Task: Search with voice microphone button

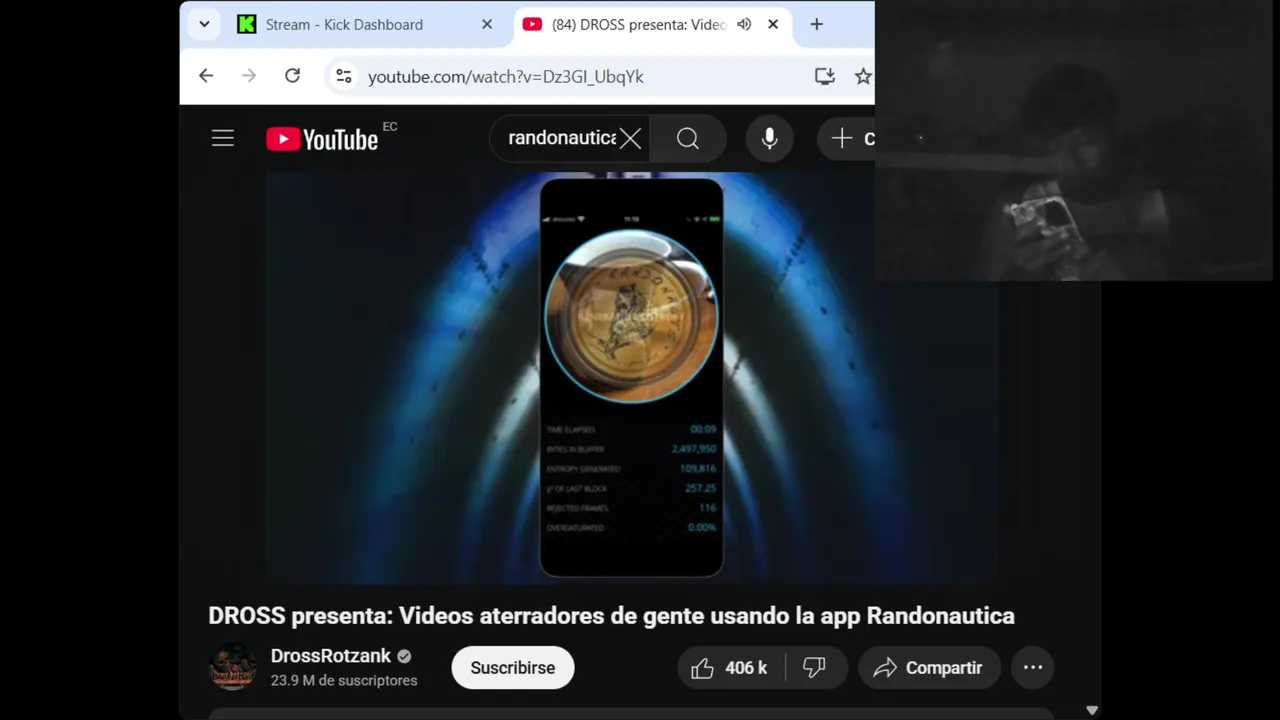Action: point(769,138)
